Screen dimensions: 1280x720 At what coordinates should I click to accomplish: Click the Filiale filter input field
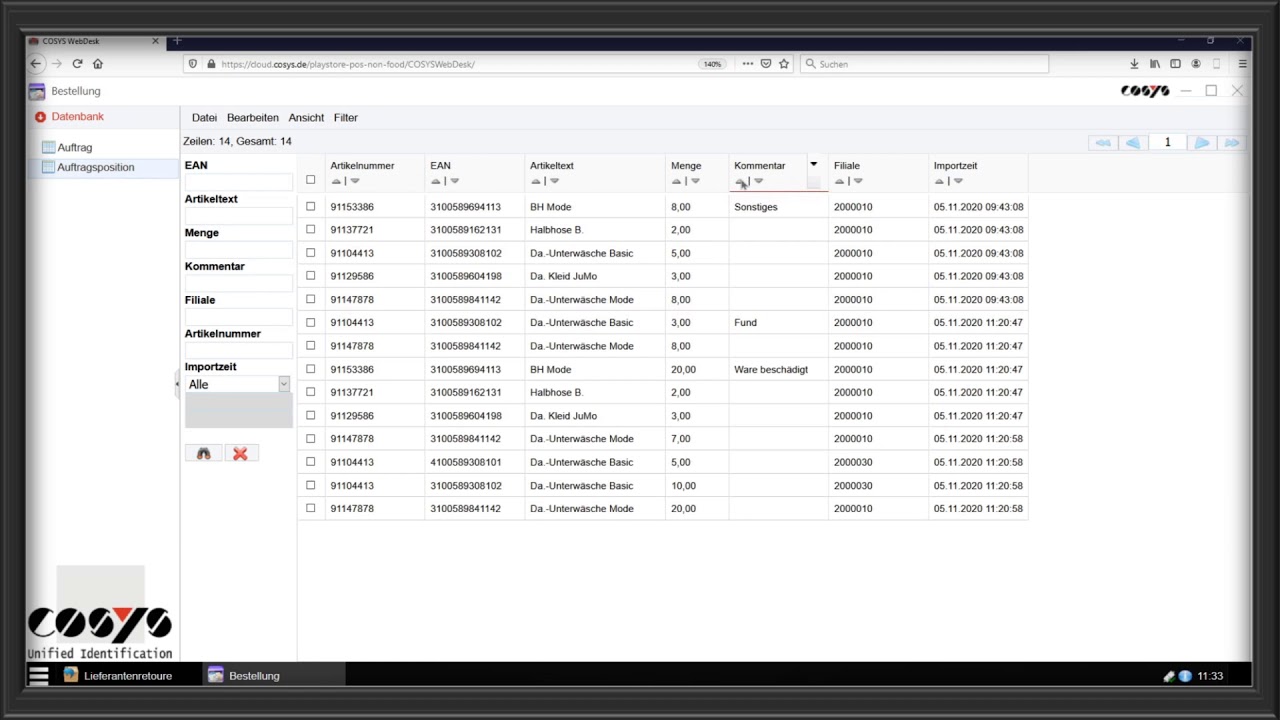238,317
